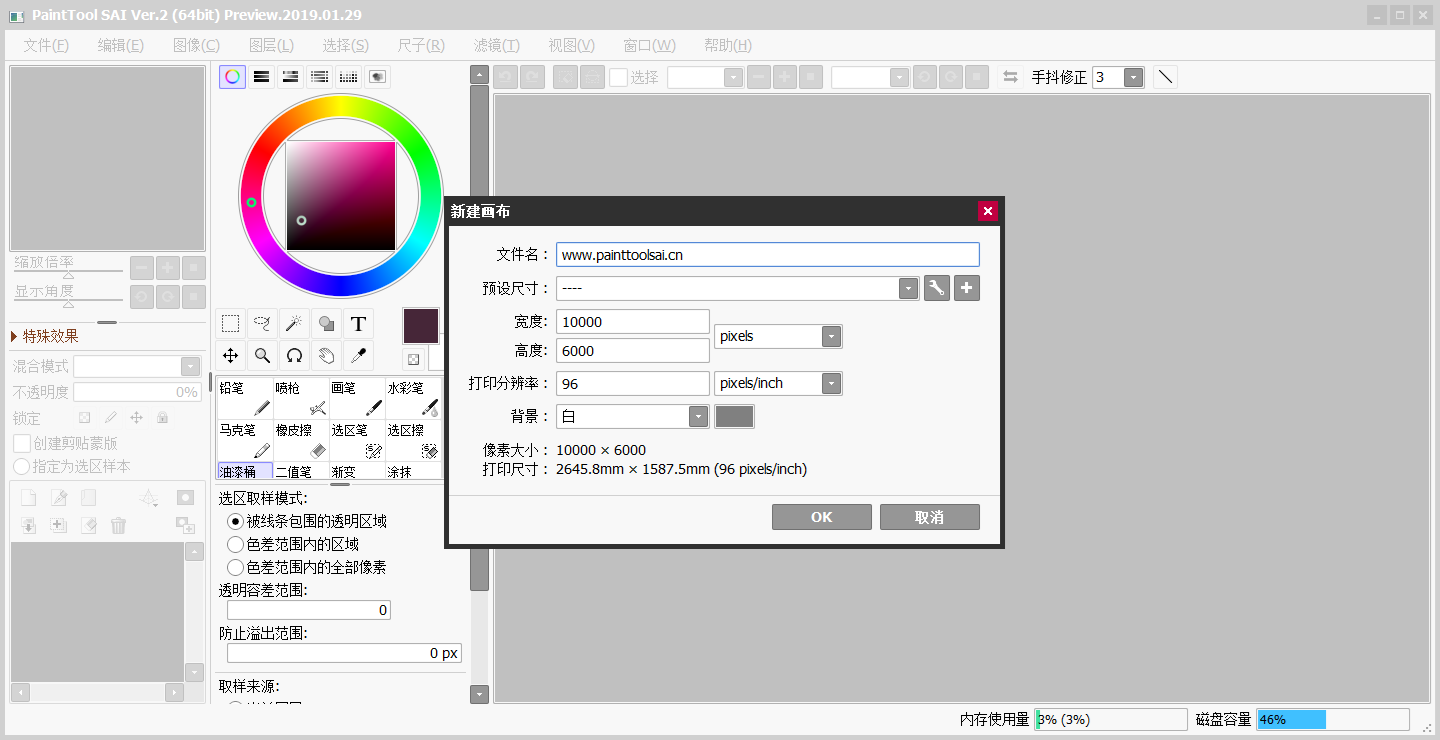Open the 手抖修正 stabilizer dropdown

click(1133, 77)
